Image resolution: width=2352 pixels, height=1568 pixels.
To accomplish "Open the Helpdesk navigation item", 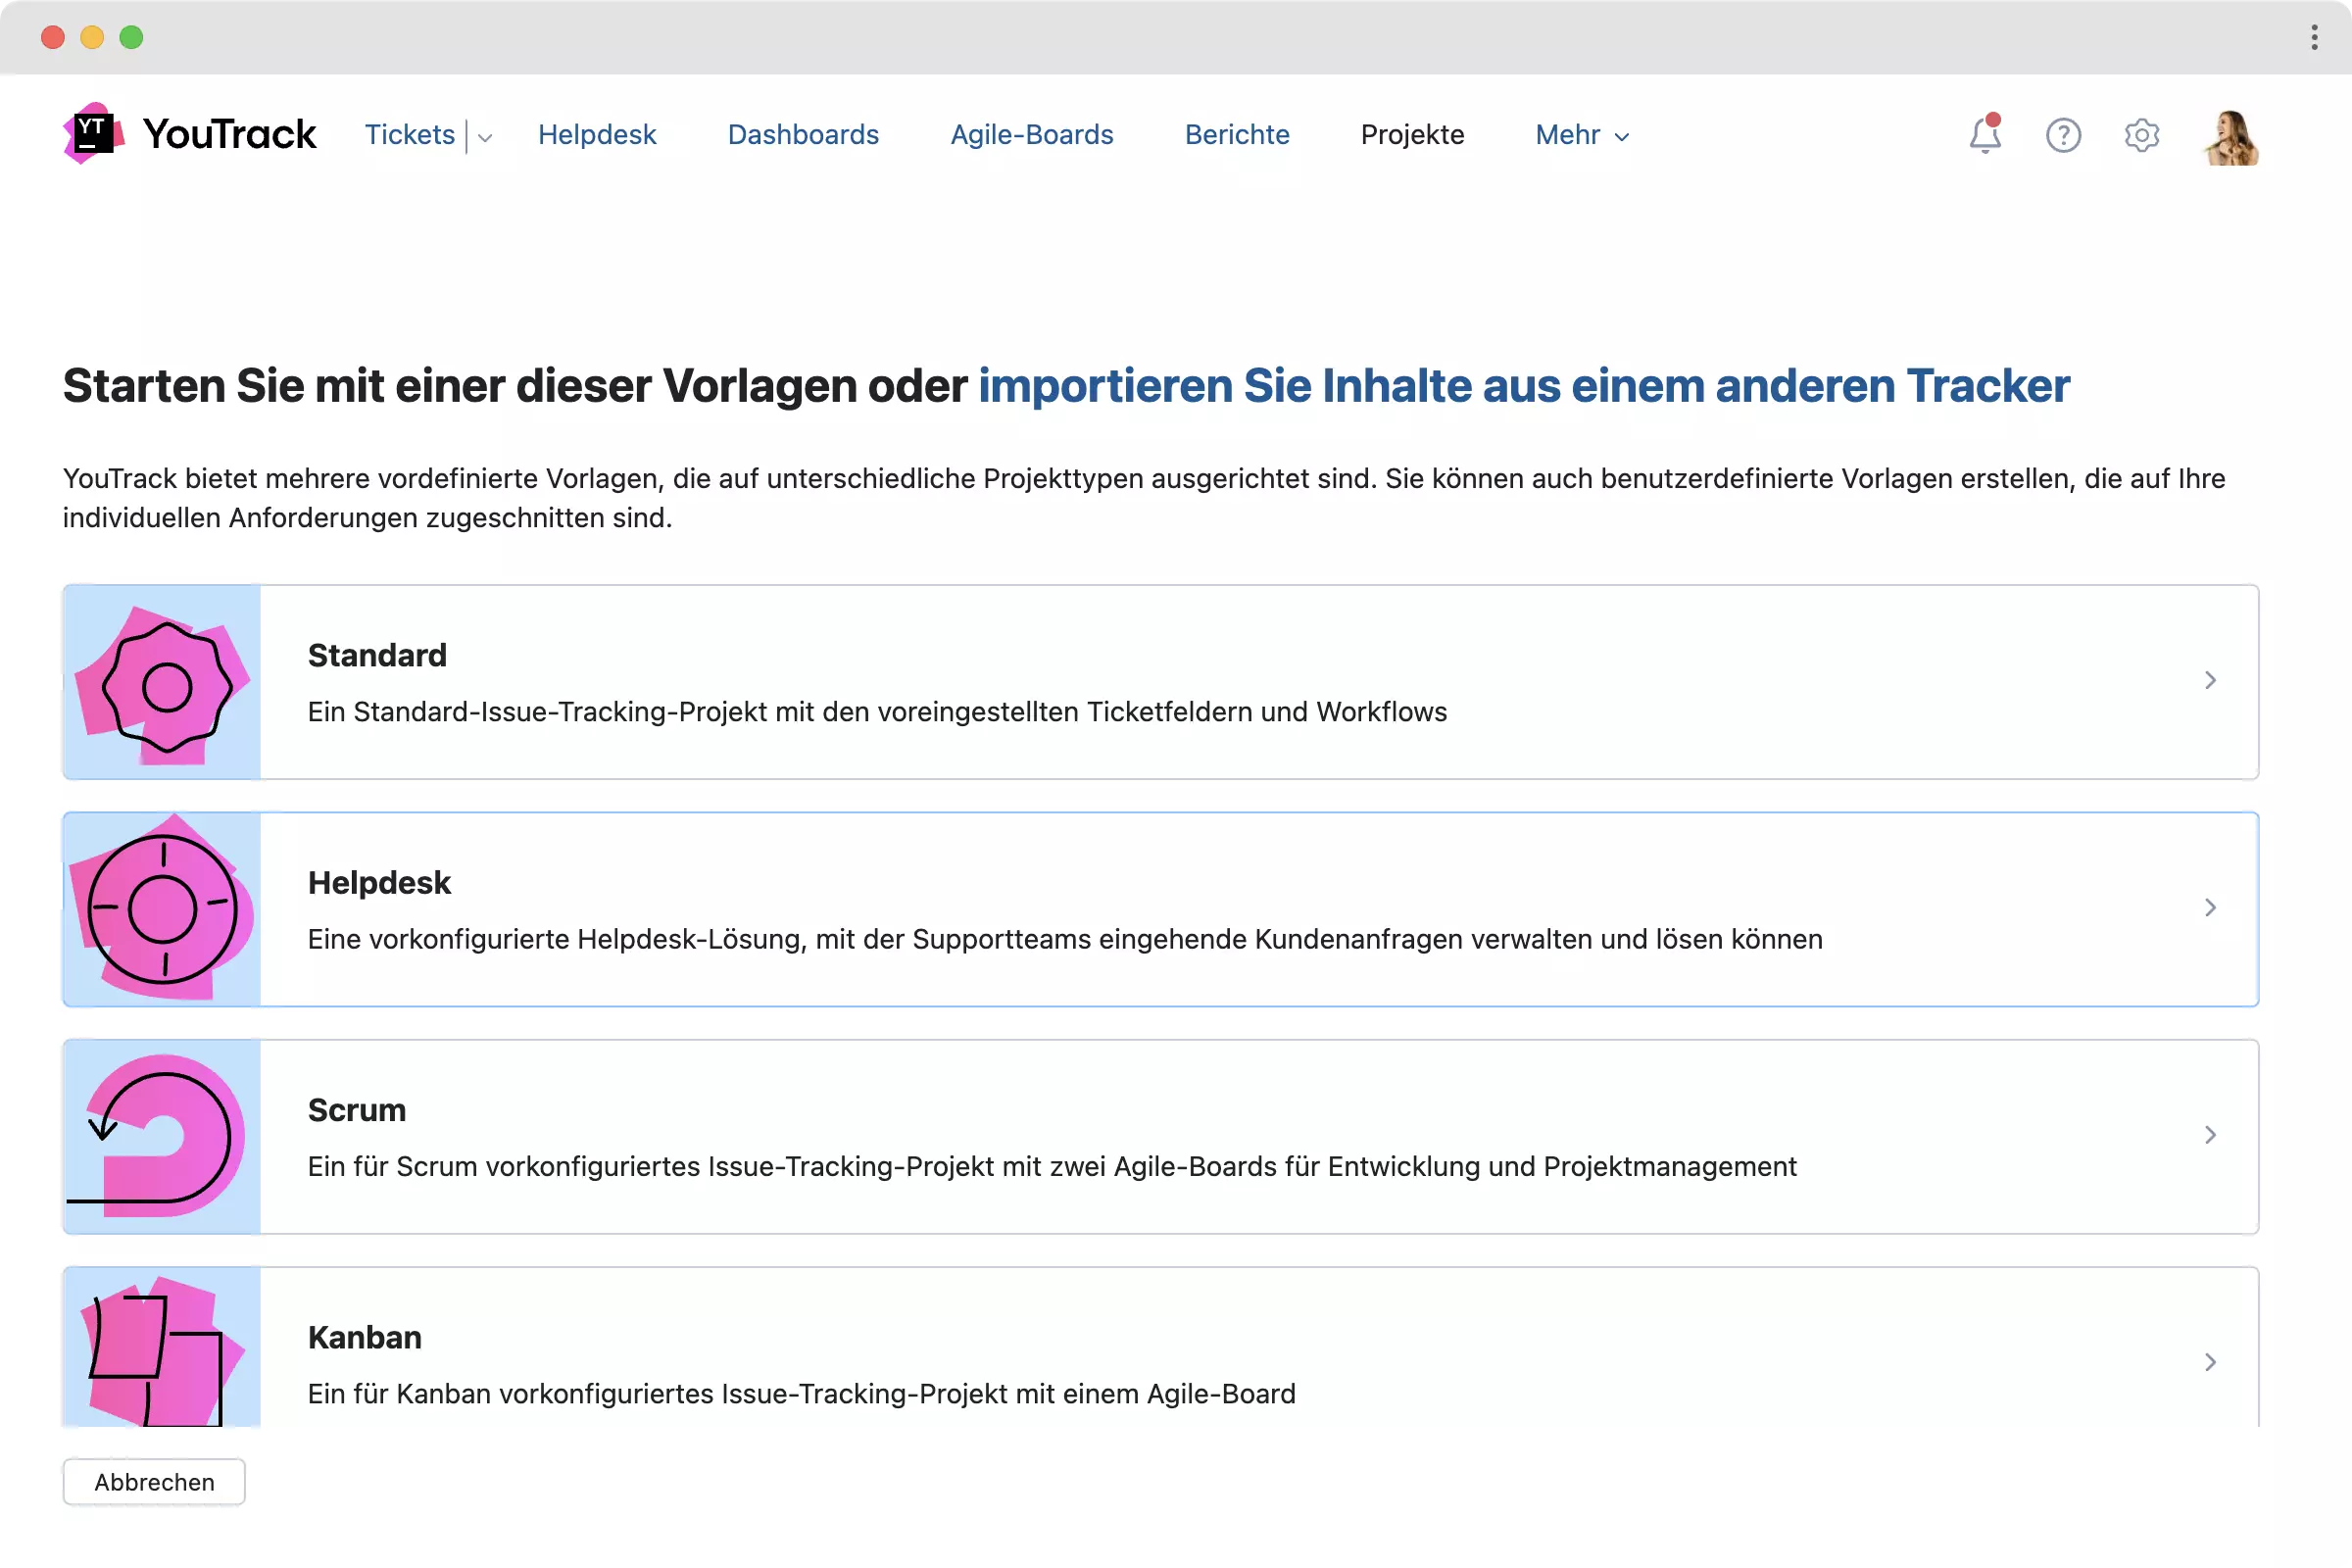I will pyautogui.click(x=597, y=135).
